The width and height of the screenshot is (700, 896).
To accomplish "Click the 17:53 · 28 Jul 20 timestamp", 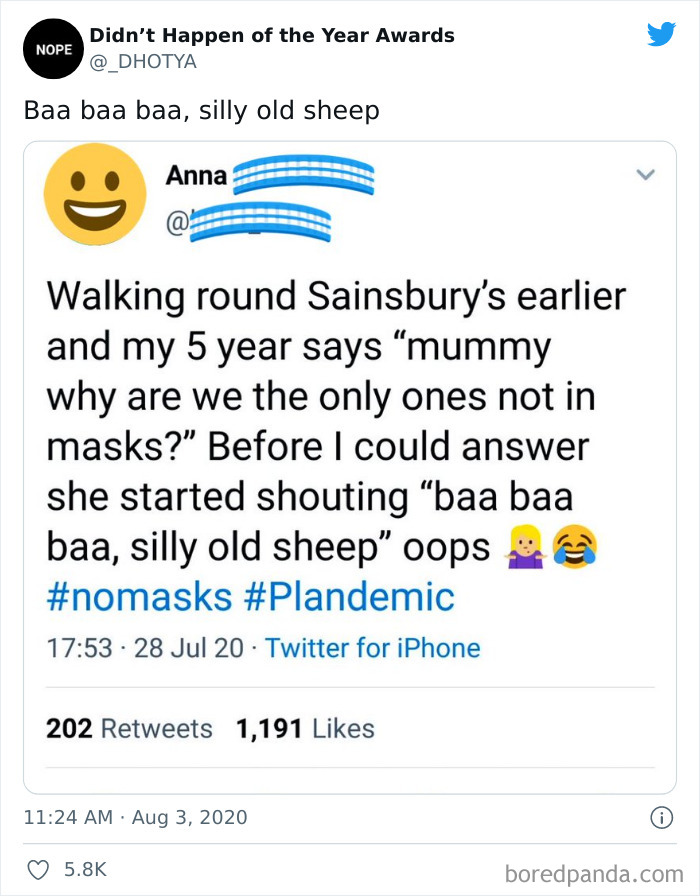I will pos(145,648).
